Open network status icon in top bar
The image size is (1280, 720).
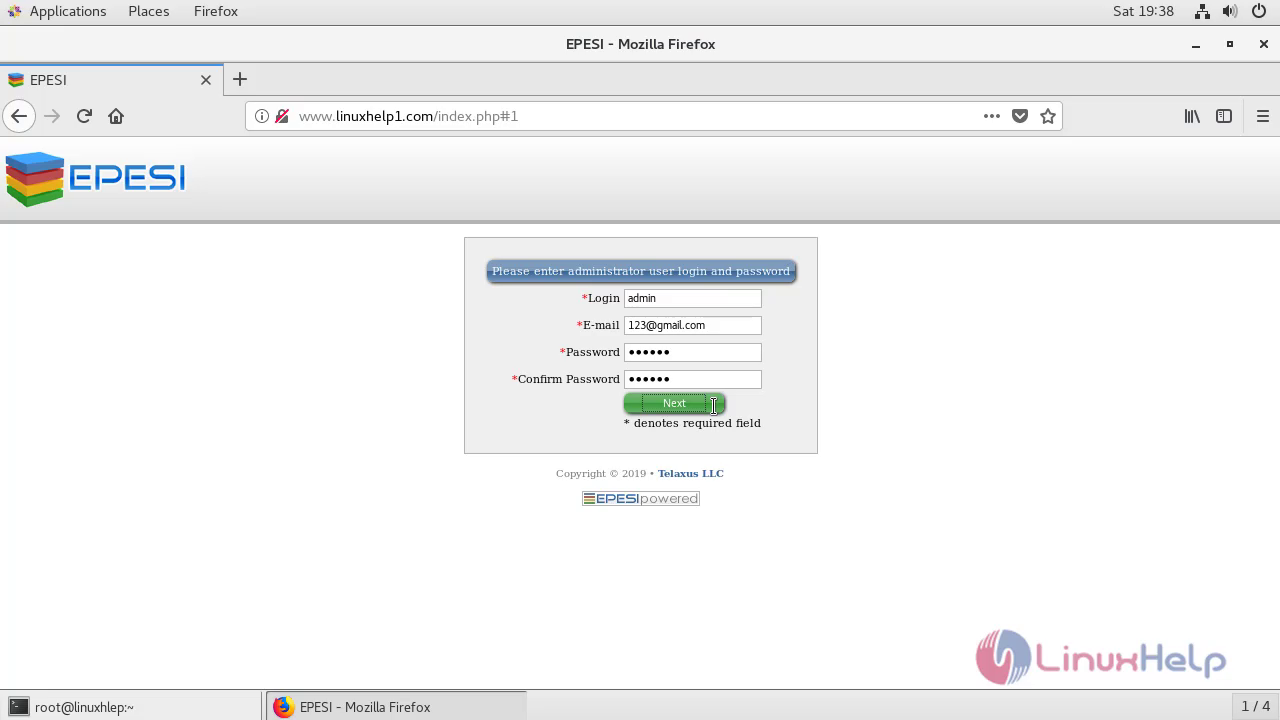(x=1202, y=11)
